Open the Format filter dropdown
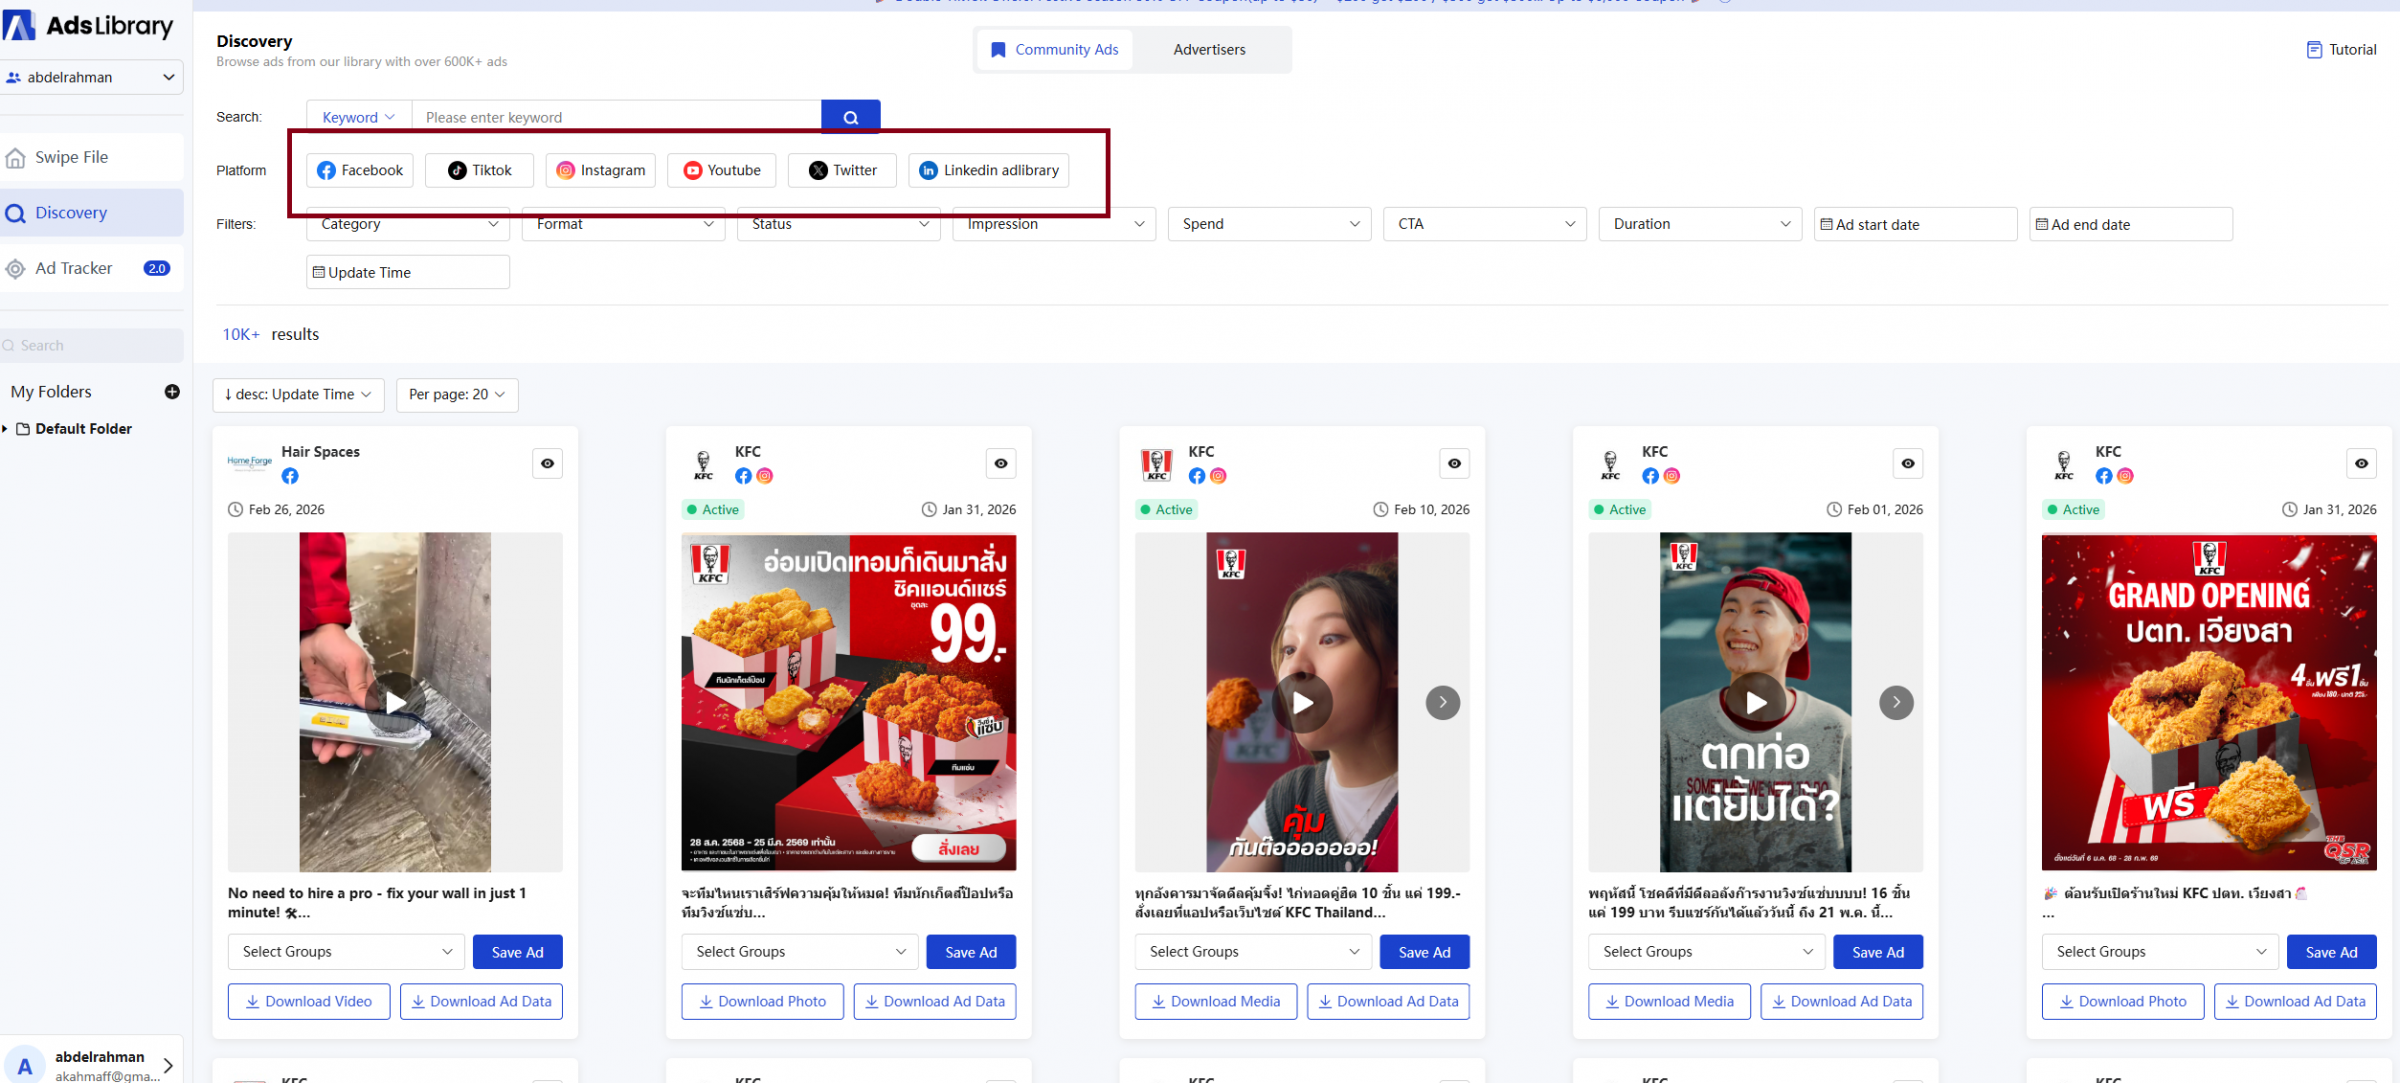Screen dimensions: 2400x1083 (624, 224)
